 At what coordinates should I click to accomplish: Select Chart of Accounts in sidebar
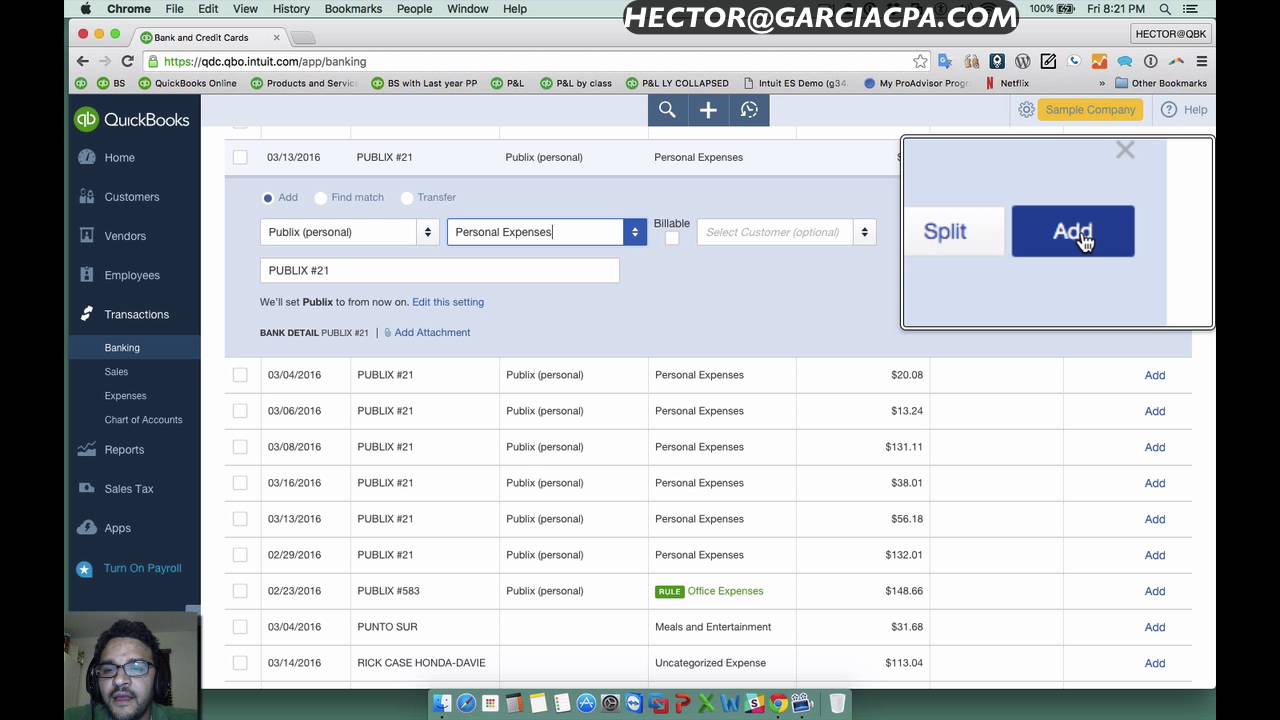pos(143,420)
